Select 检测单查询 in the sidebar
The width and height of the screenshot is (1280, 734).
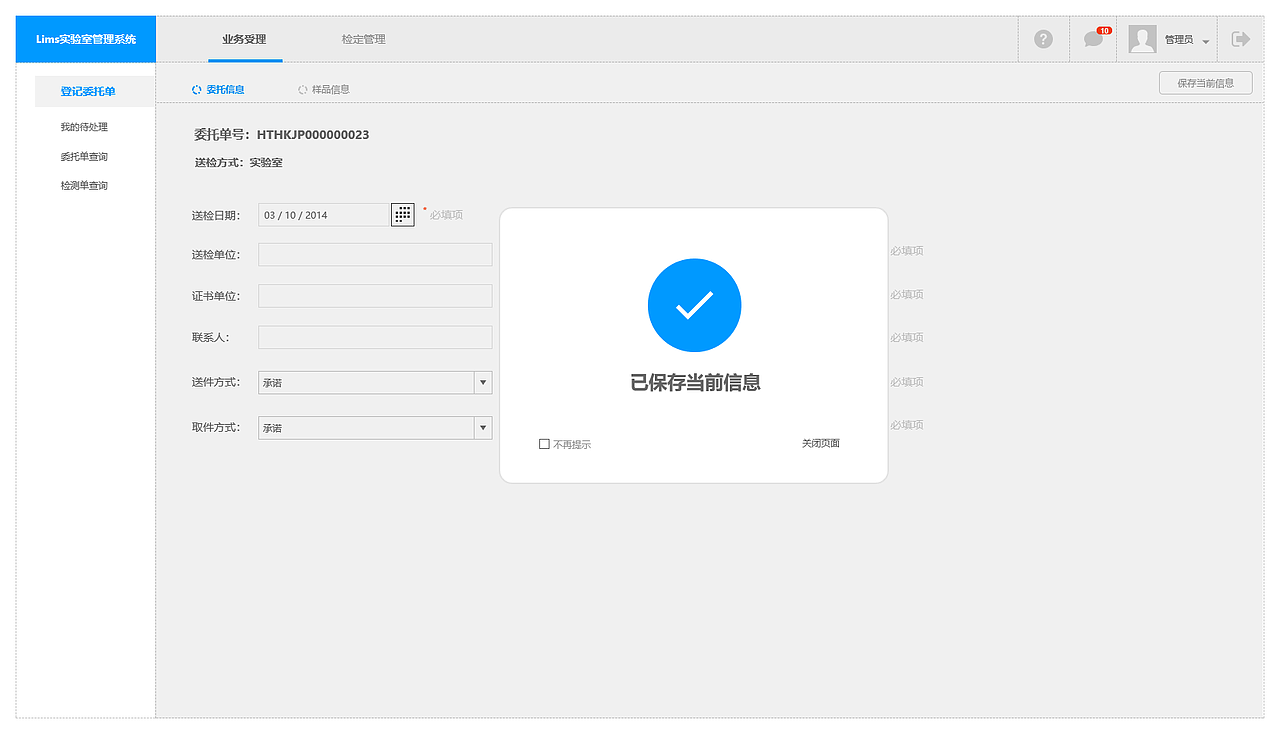tap(86, 184)
